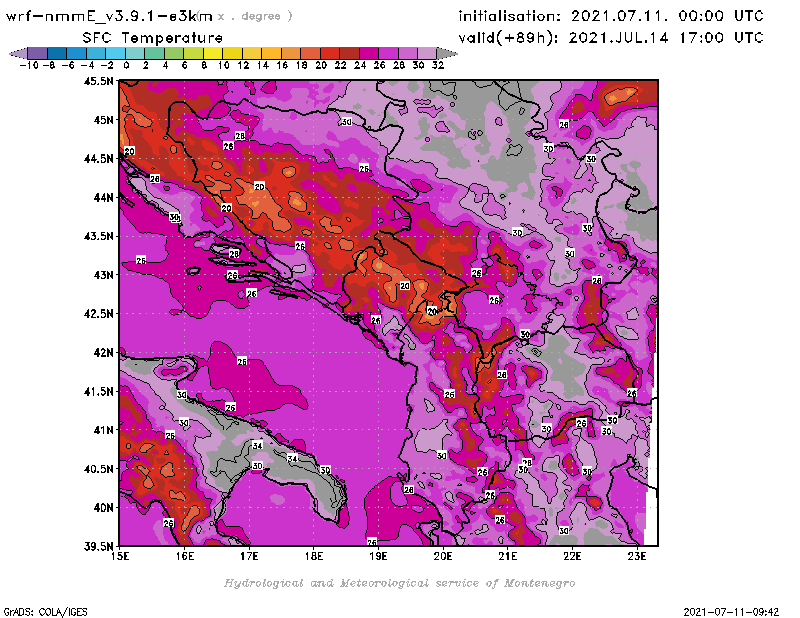This screenshot has height=618, width=800.
Task: Click the SFC Temperature title text
Action: pos(153,38)
